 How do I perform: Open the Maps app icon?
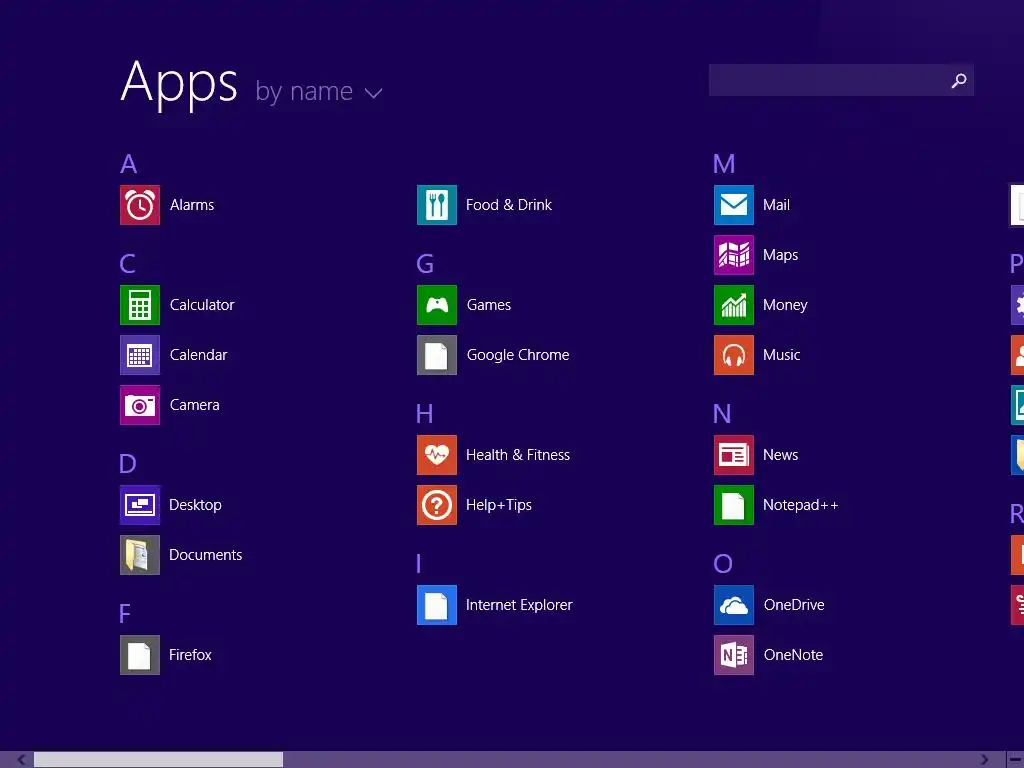pyautogui.click(x=734, y=255)
